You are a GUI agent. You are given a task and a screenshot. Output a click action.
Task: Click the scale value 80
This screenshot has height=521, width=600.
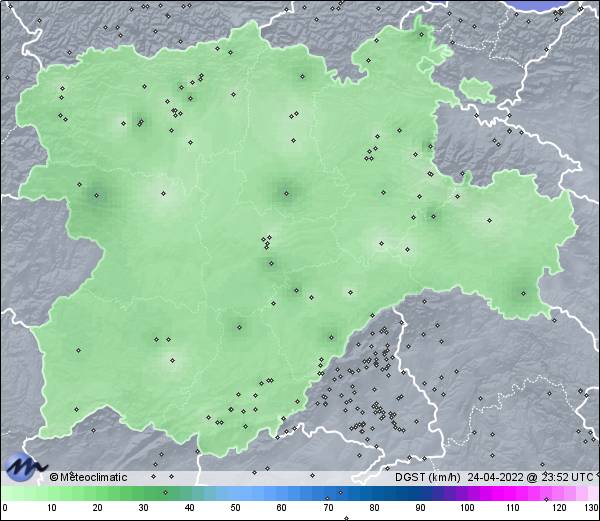point(374,508)
